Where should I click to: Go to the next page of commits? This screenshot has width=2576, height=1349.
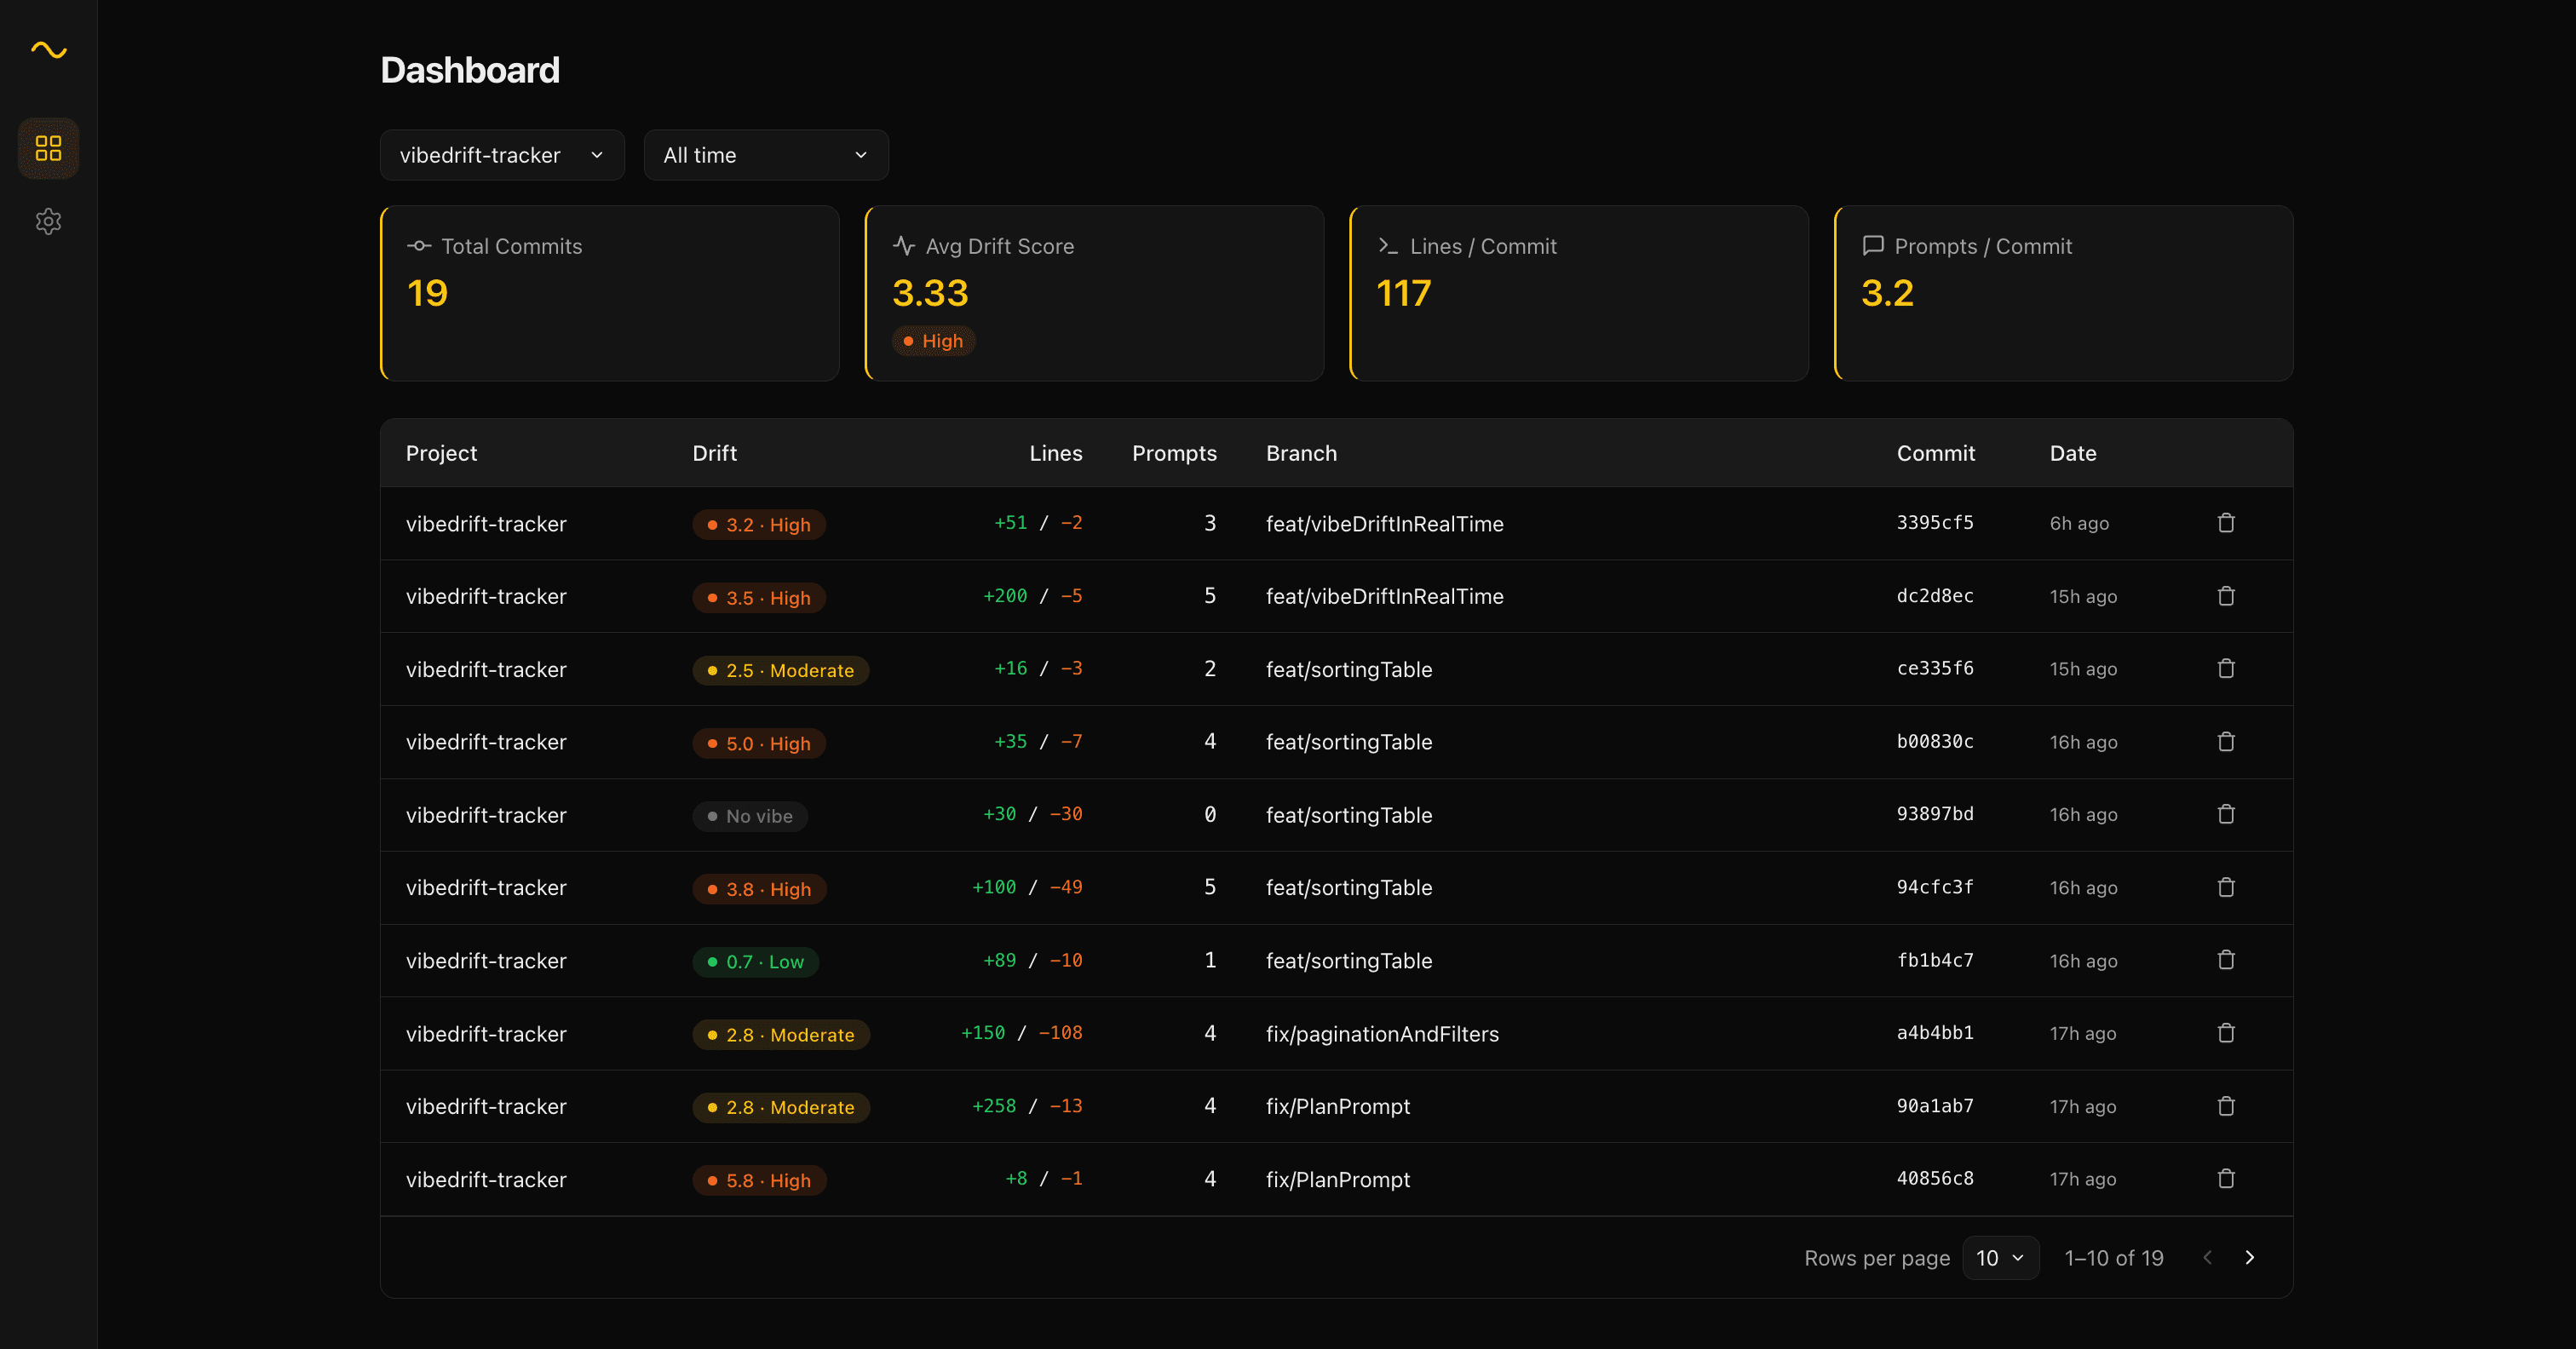pos(2251,1257)
